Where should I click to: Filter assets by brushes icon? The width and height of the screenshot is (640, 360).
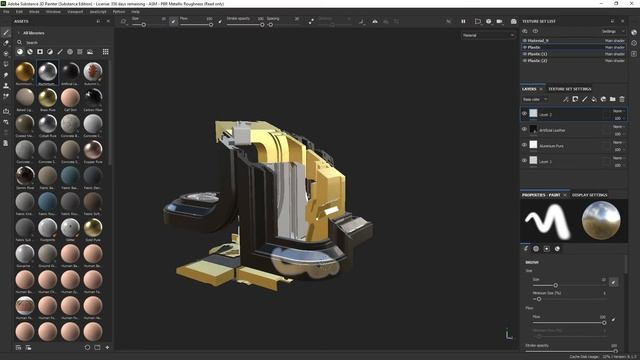point(60,52)
